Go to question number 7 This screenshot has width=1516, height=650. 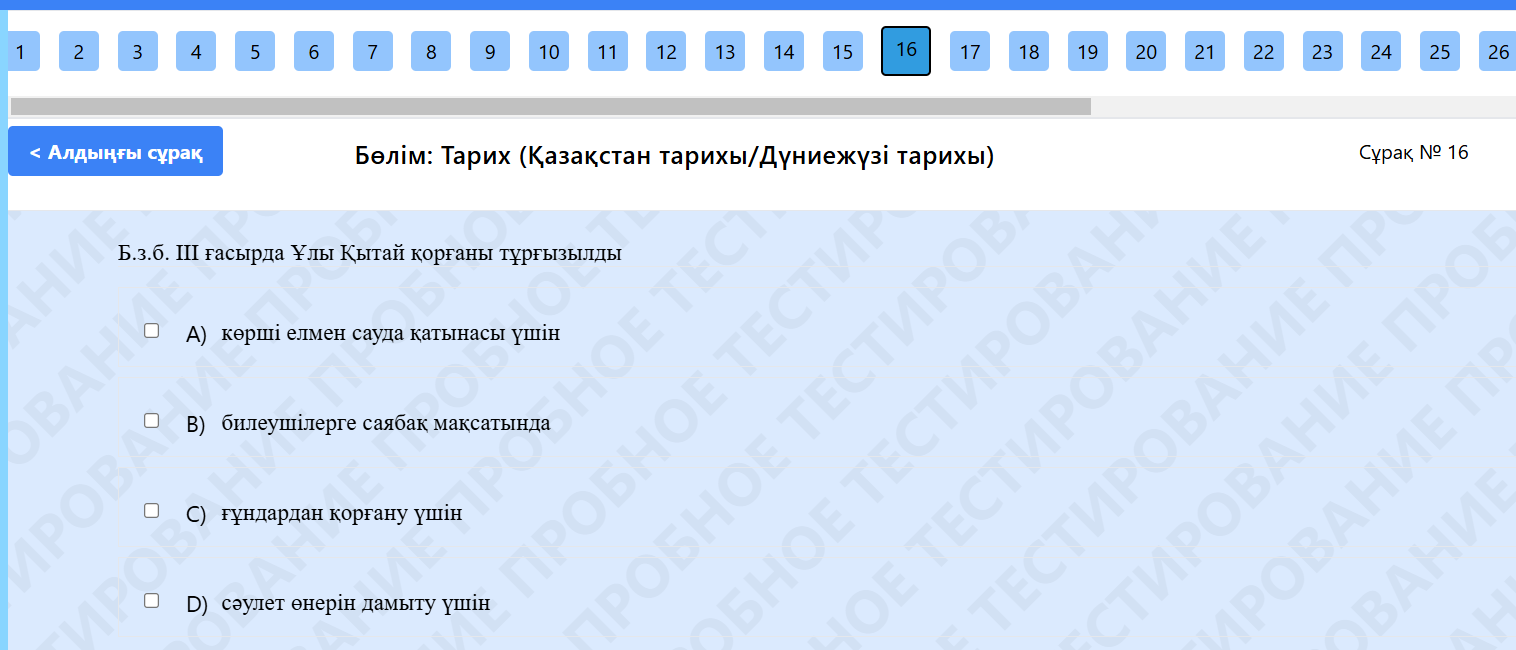[373, 51]
